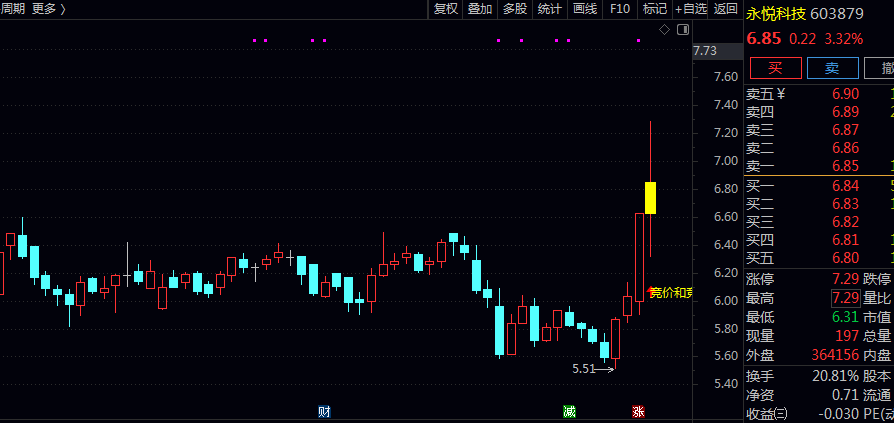This screenshot has height=423, width=894.
Task: Click the 撤 cancel order button
Action: pyautogui.click(x=879, y=68)
